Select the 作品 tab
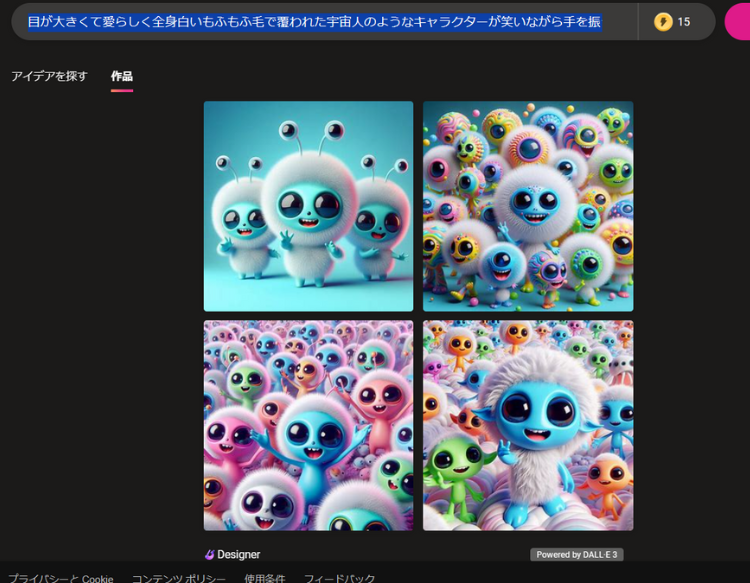This screenshot has height=583, width=750. point(122,76)
